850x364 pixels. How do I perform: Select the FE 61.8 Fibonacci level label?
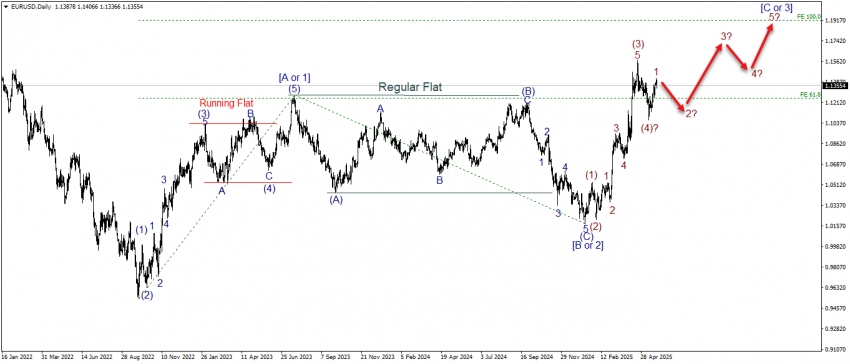click(x=810, y=94)
